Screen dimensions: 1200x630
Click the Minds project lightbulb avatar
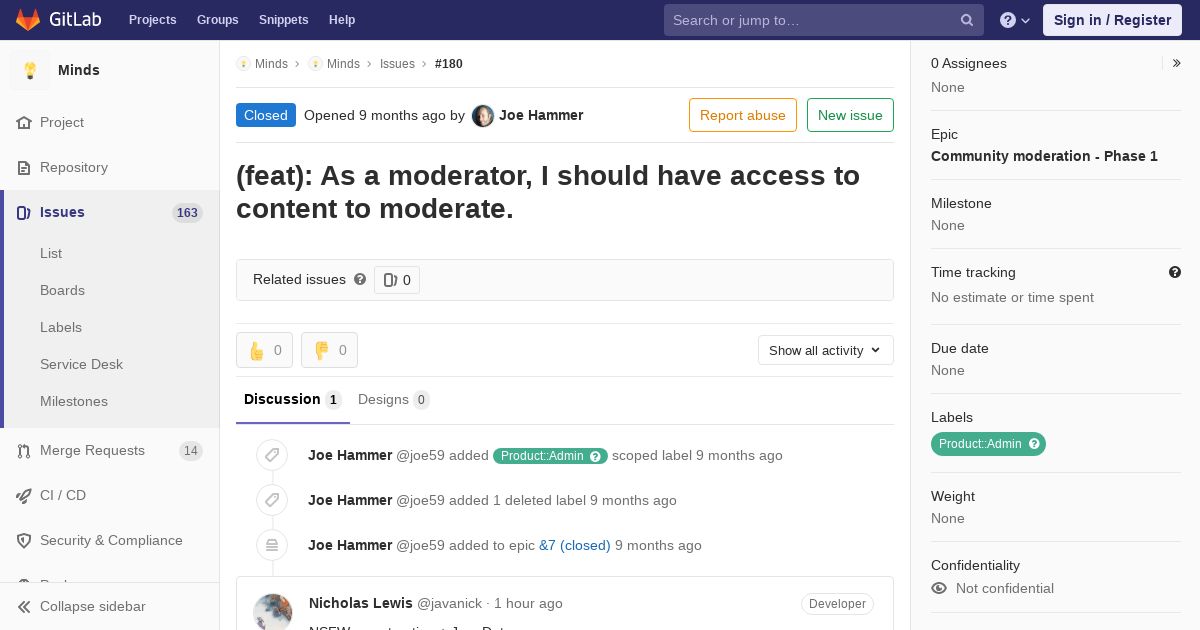pyautogui.click(x=30, y=70)
